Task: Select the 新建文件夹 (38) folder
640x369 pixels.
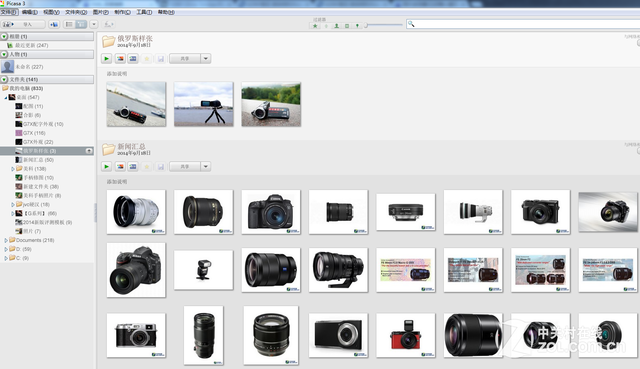Action: click(37, 187)
